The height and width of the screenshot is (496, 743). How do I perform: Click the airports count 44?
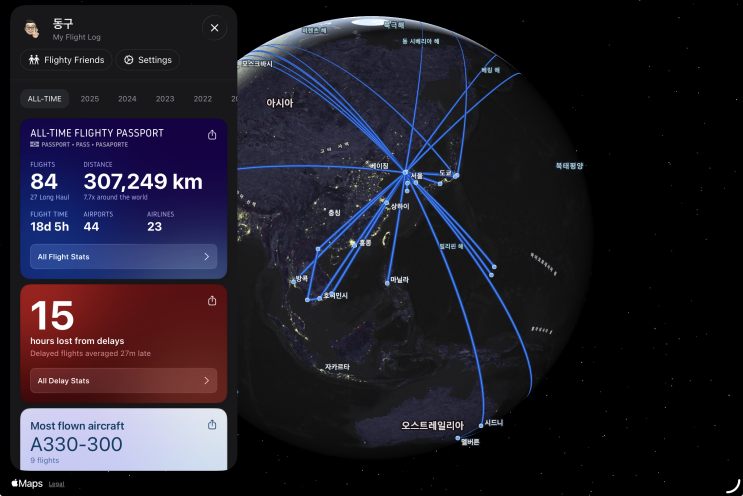91,227
